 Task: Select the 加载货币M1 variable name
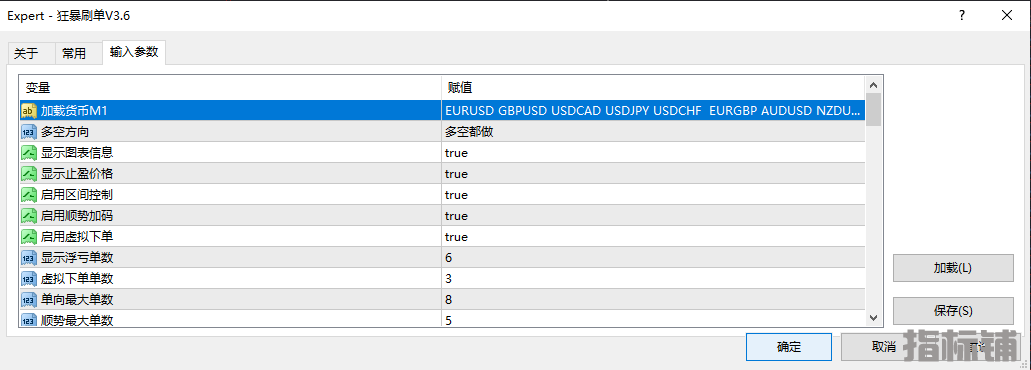[74, 111]
